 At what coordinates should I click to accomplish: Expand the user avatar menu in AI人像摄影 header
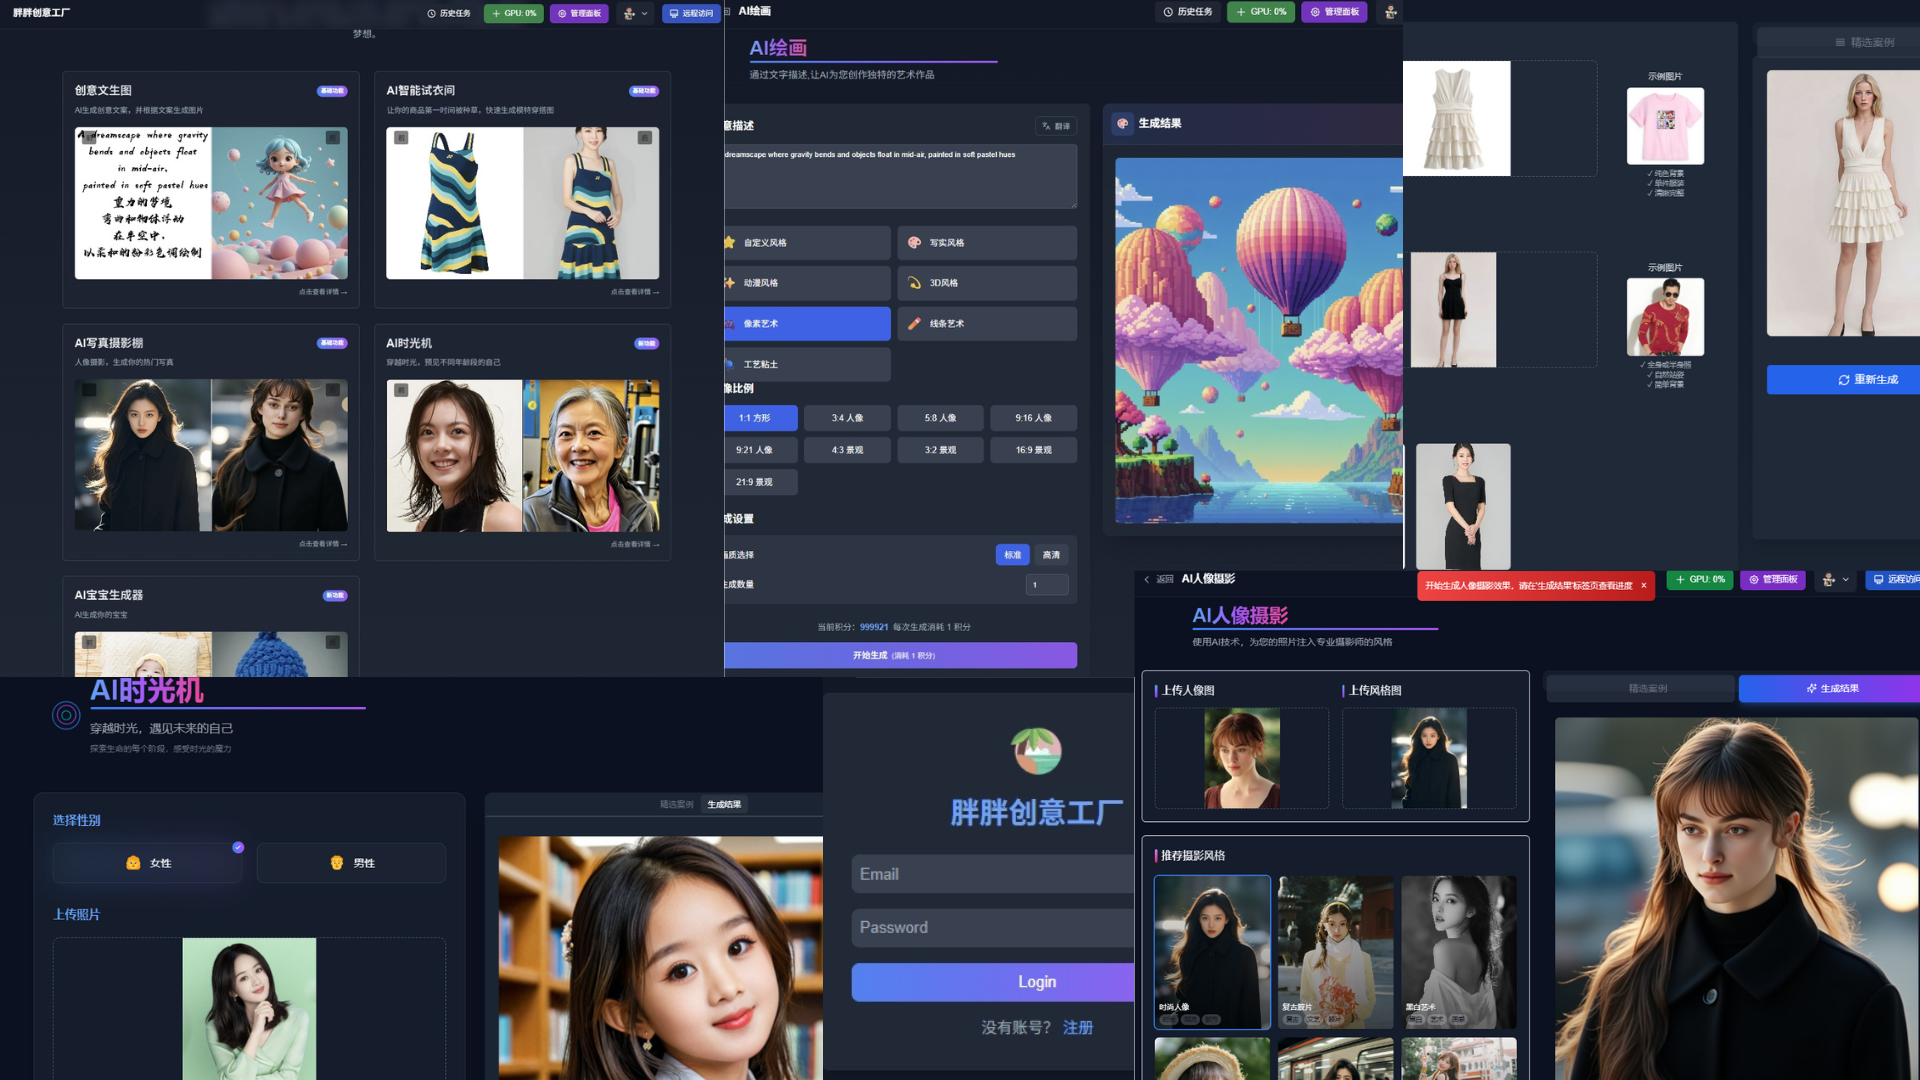coord(1835,579)
